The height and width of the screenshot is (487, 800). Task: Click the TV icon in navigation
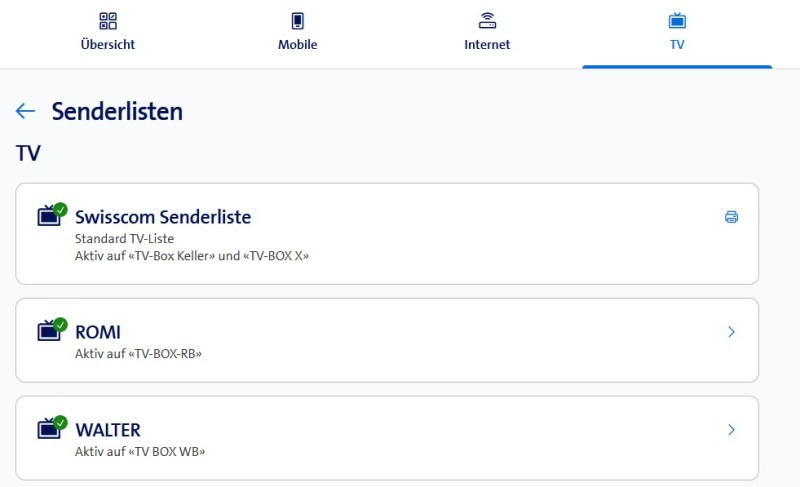coord(677,21)
